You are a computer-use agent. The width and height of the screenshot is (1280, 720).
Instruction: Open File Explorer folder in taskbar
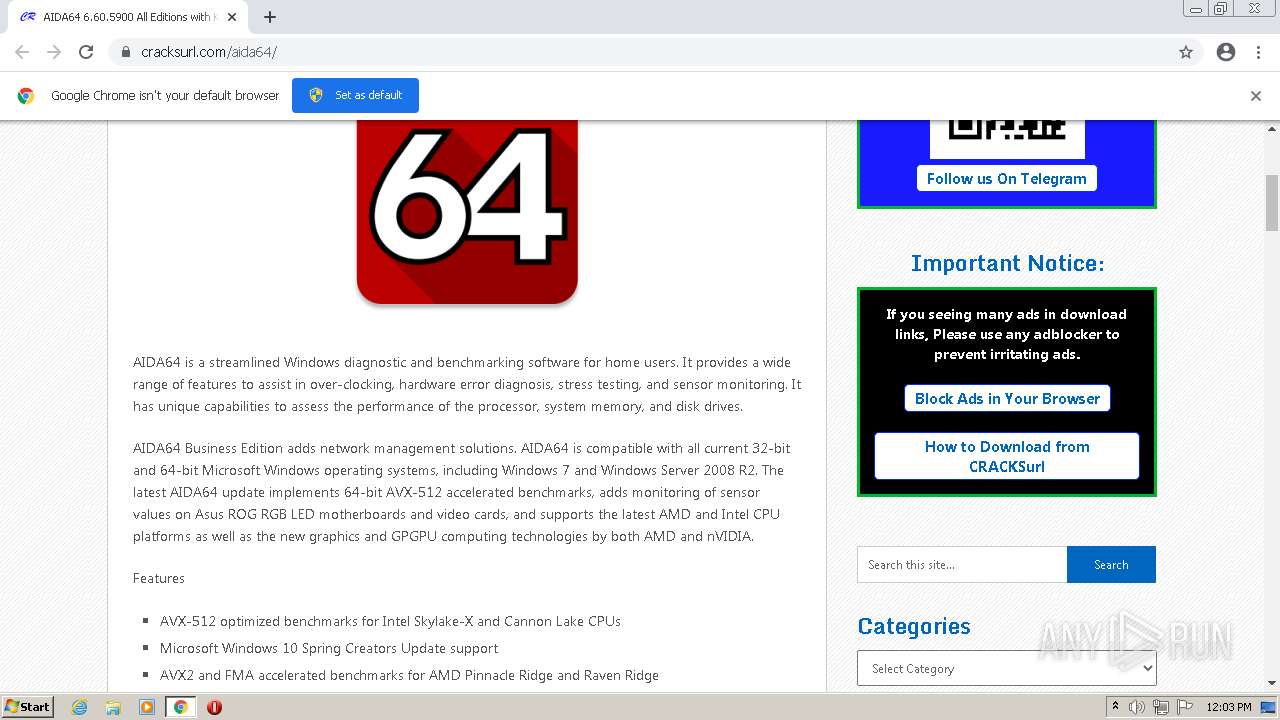(113, 707)
